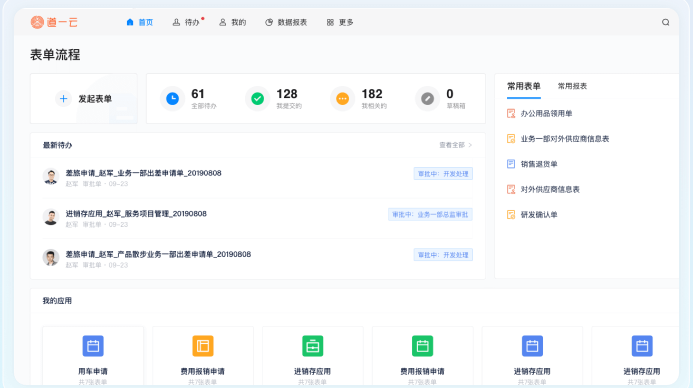Viewport: 693px width, 388px height.
Task: Open 差旅申请_赵军_业务一部出差申请单_20190808
Action: click(144, 173)
